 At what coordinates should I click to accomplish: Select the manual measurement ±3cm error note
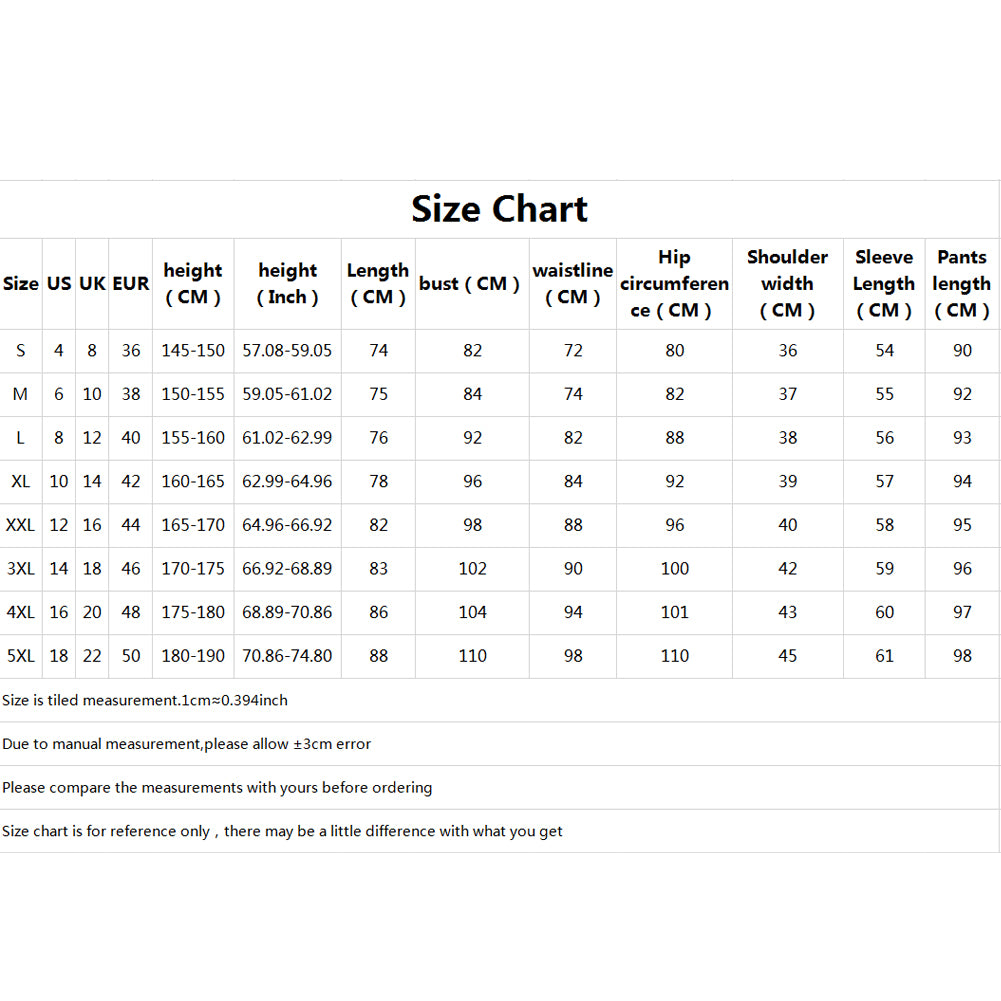pyautogui.click(x=186, y=744)
